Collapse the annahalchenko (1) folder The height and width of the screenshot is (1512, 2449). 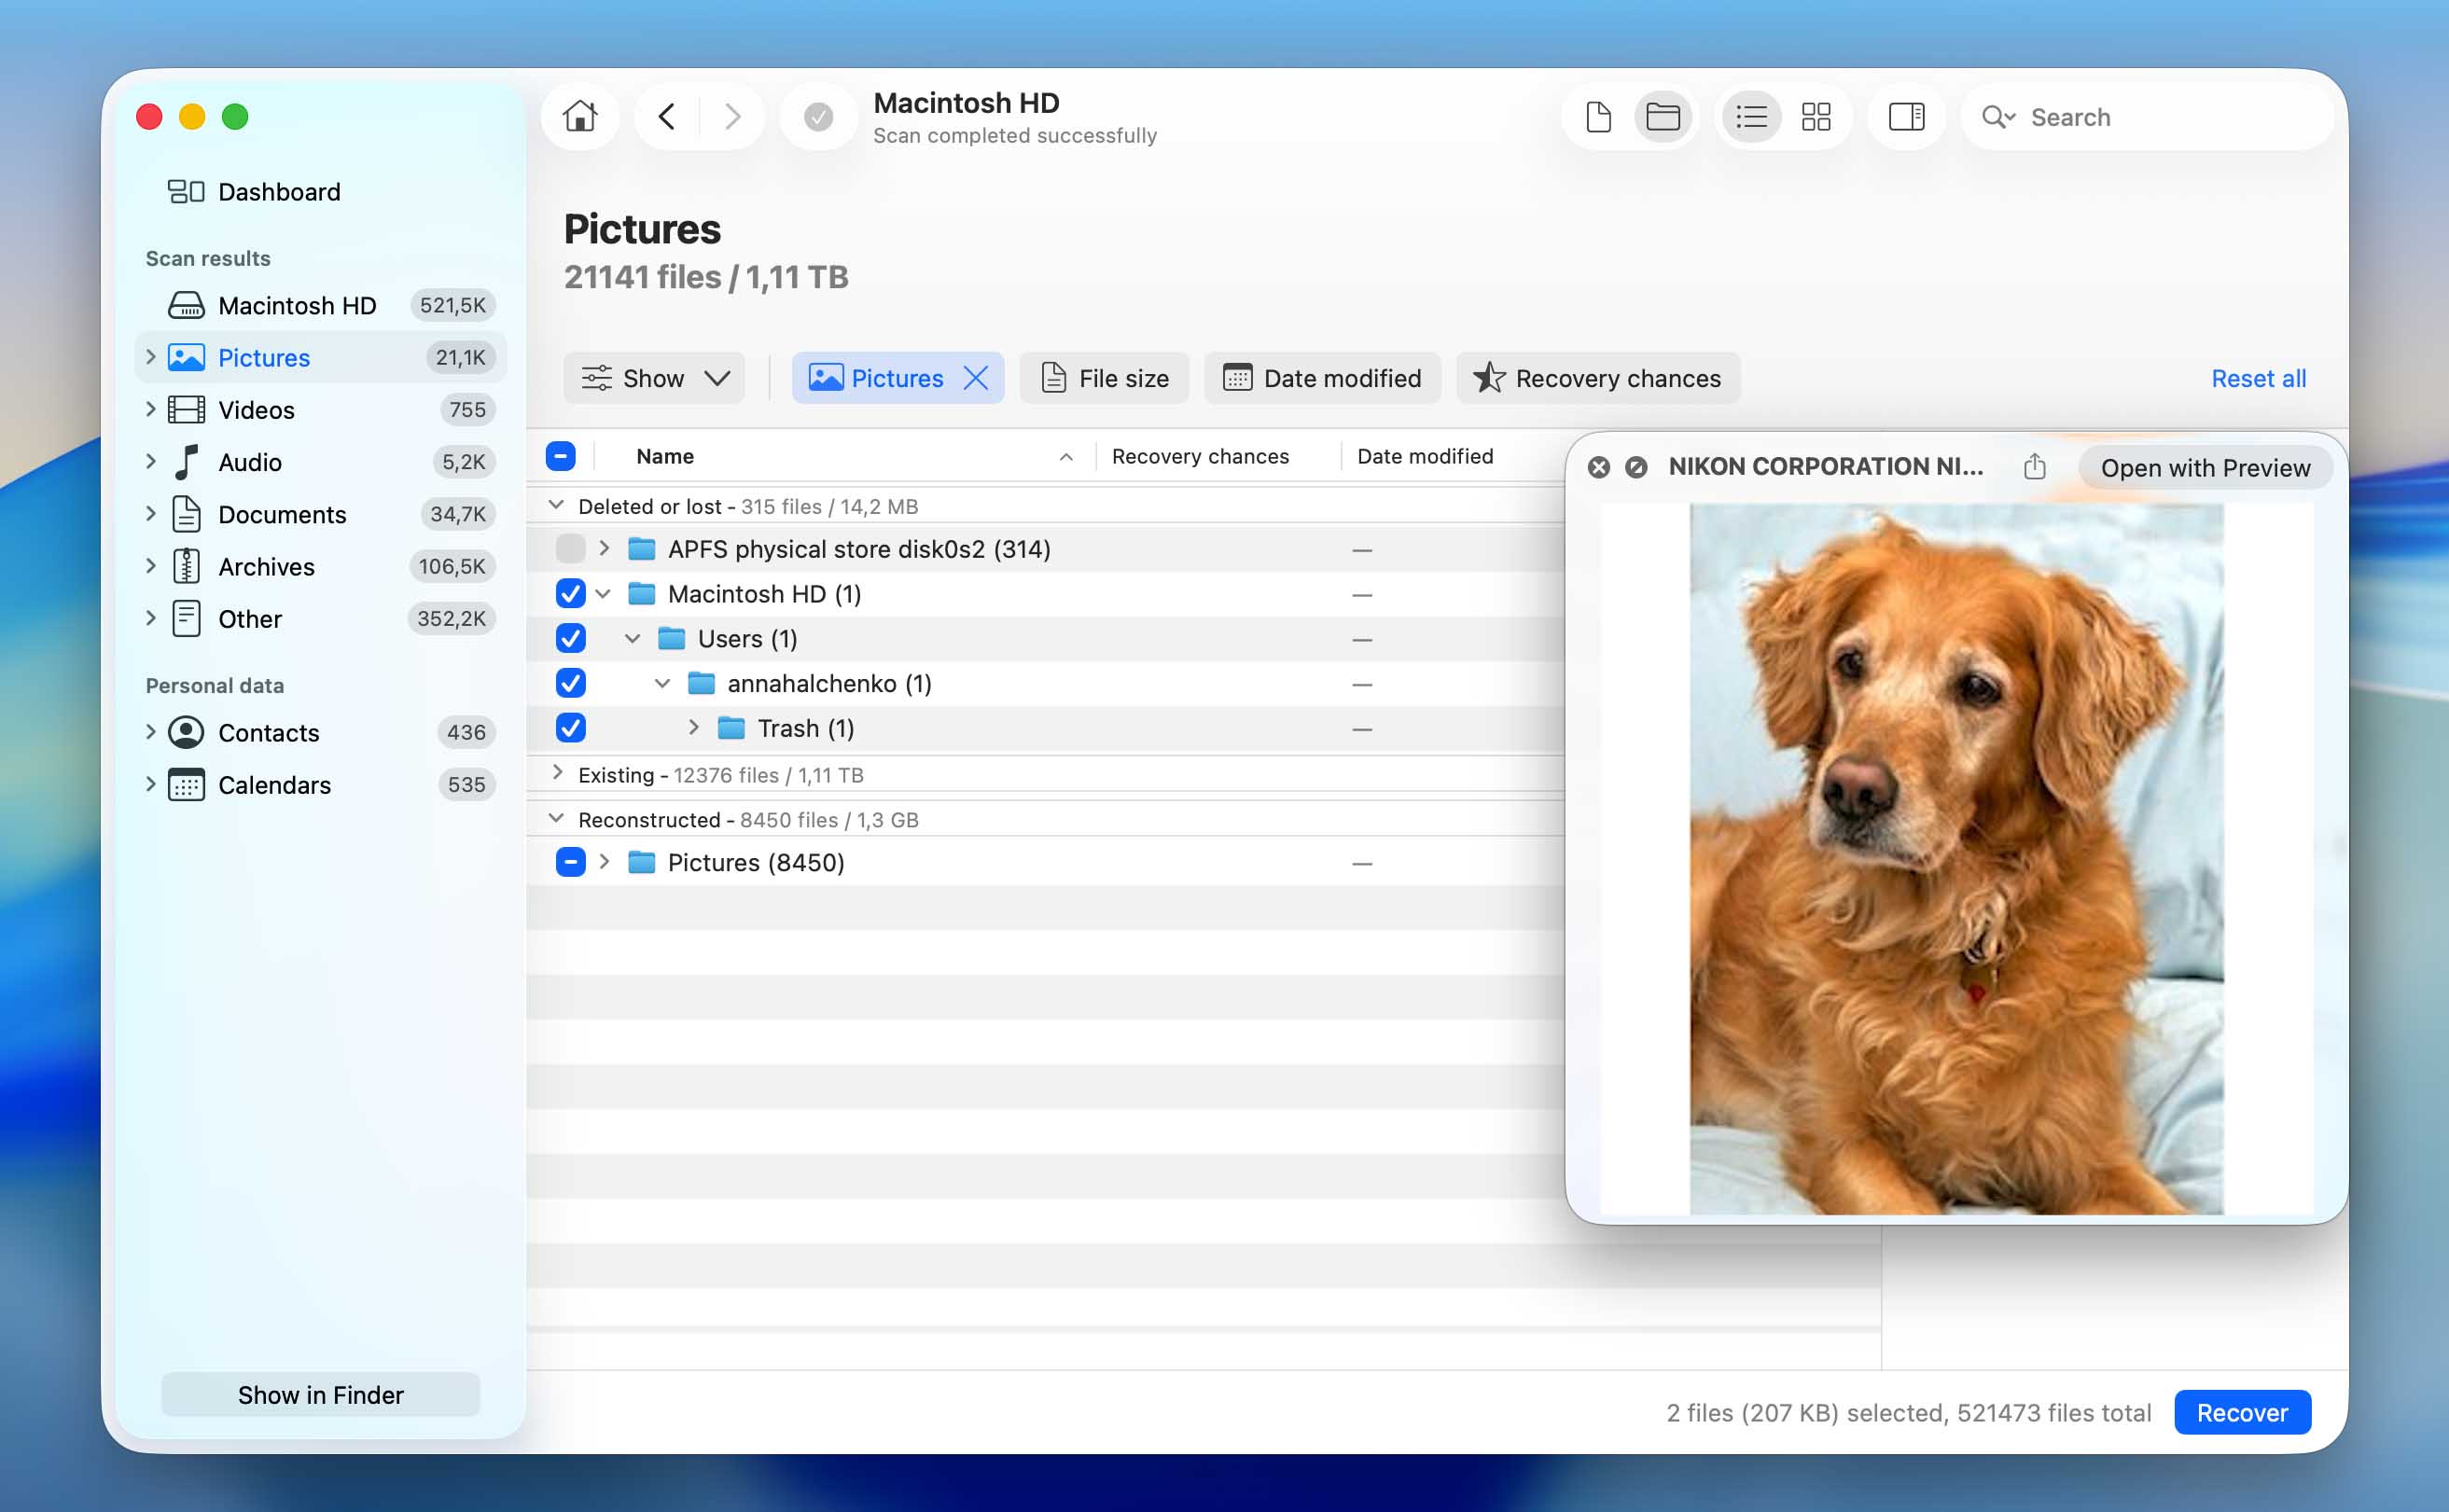click(x=663, y=684)
